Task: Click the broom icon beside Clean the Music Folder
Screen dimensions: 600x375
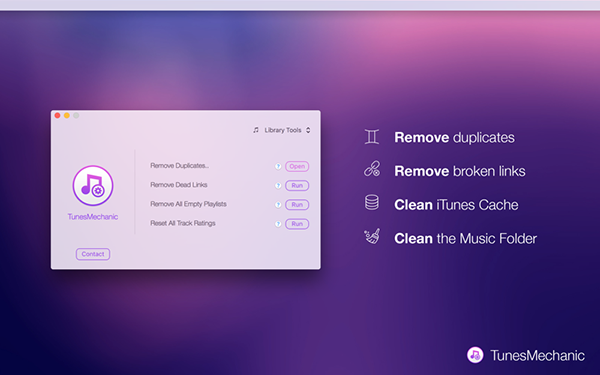Action: 372,236
